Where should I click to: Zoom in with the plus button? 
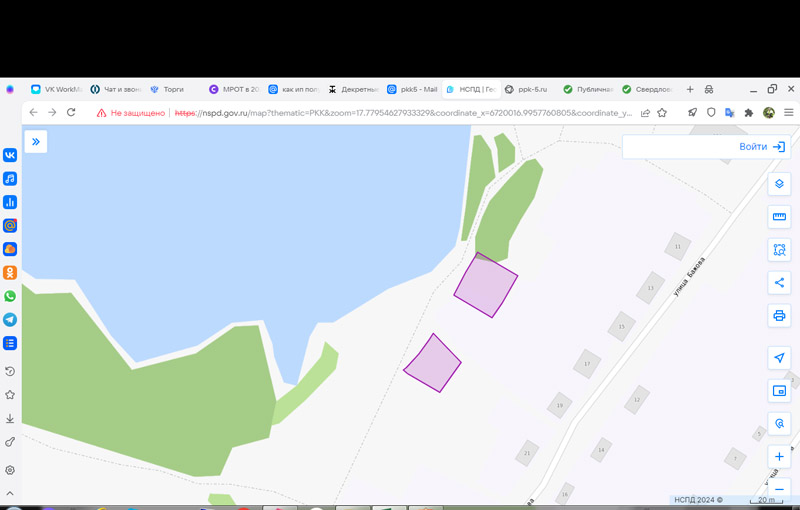pos(779,456)
